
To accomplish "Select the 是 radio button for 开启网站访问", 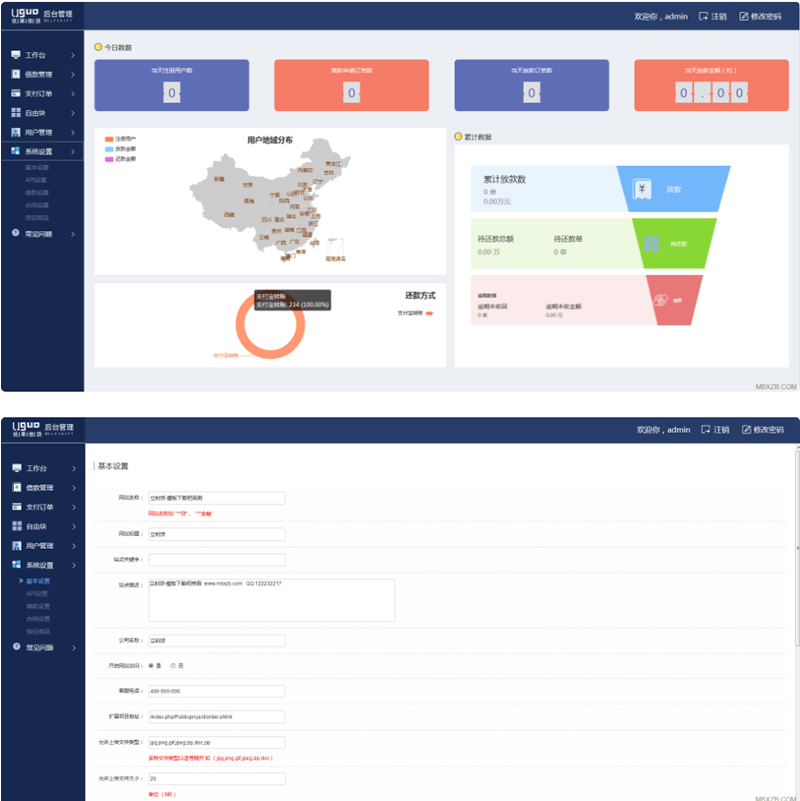I will click(151, 665).
